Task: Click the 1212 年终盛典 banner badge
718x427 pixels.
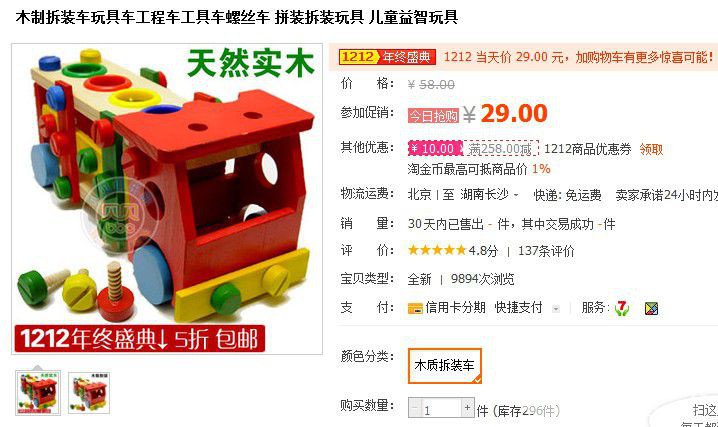Action: tap(387, 57)
